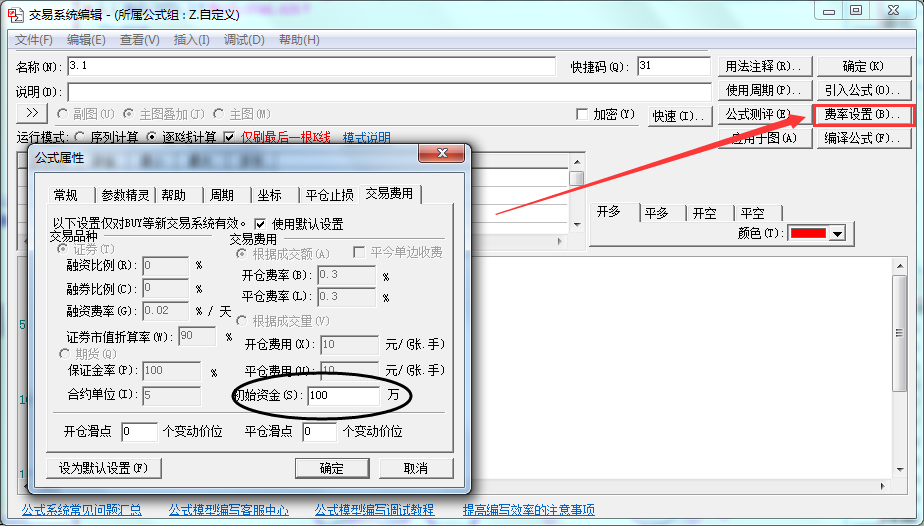Select 根据成交额(A) radio button
Image resolution: width=924 pixels, height=526 pixels.
point(241,254)
